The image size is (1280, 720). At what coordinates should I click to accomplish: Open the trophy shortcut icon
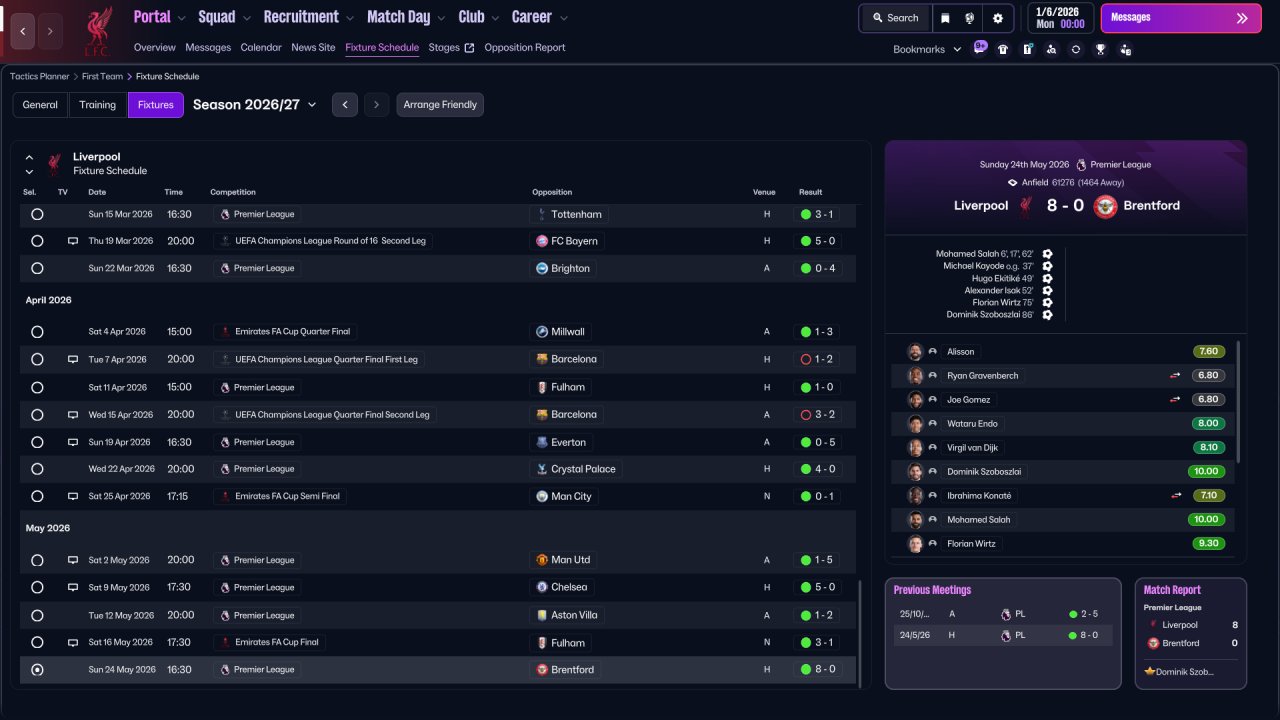(1100, 49)
